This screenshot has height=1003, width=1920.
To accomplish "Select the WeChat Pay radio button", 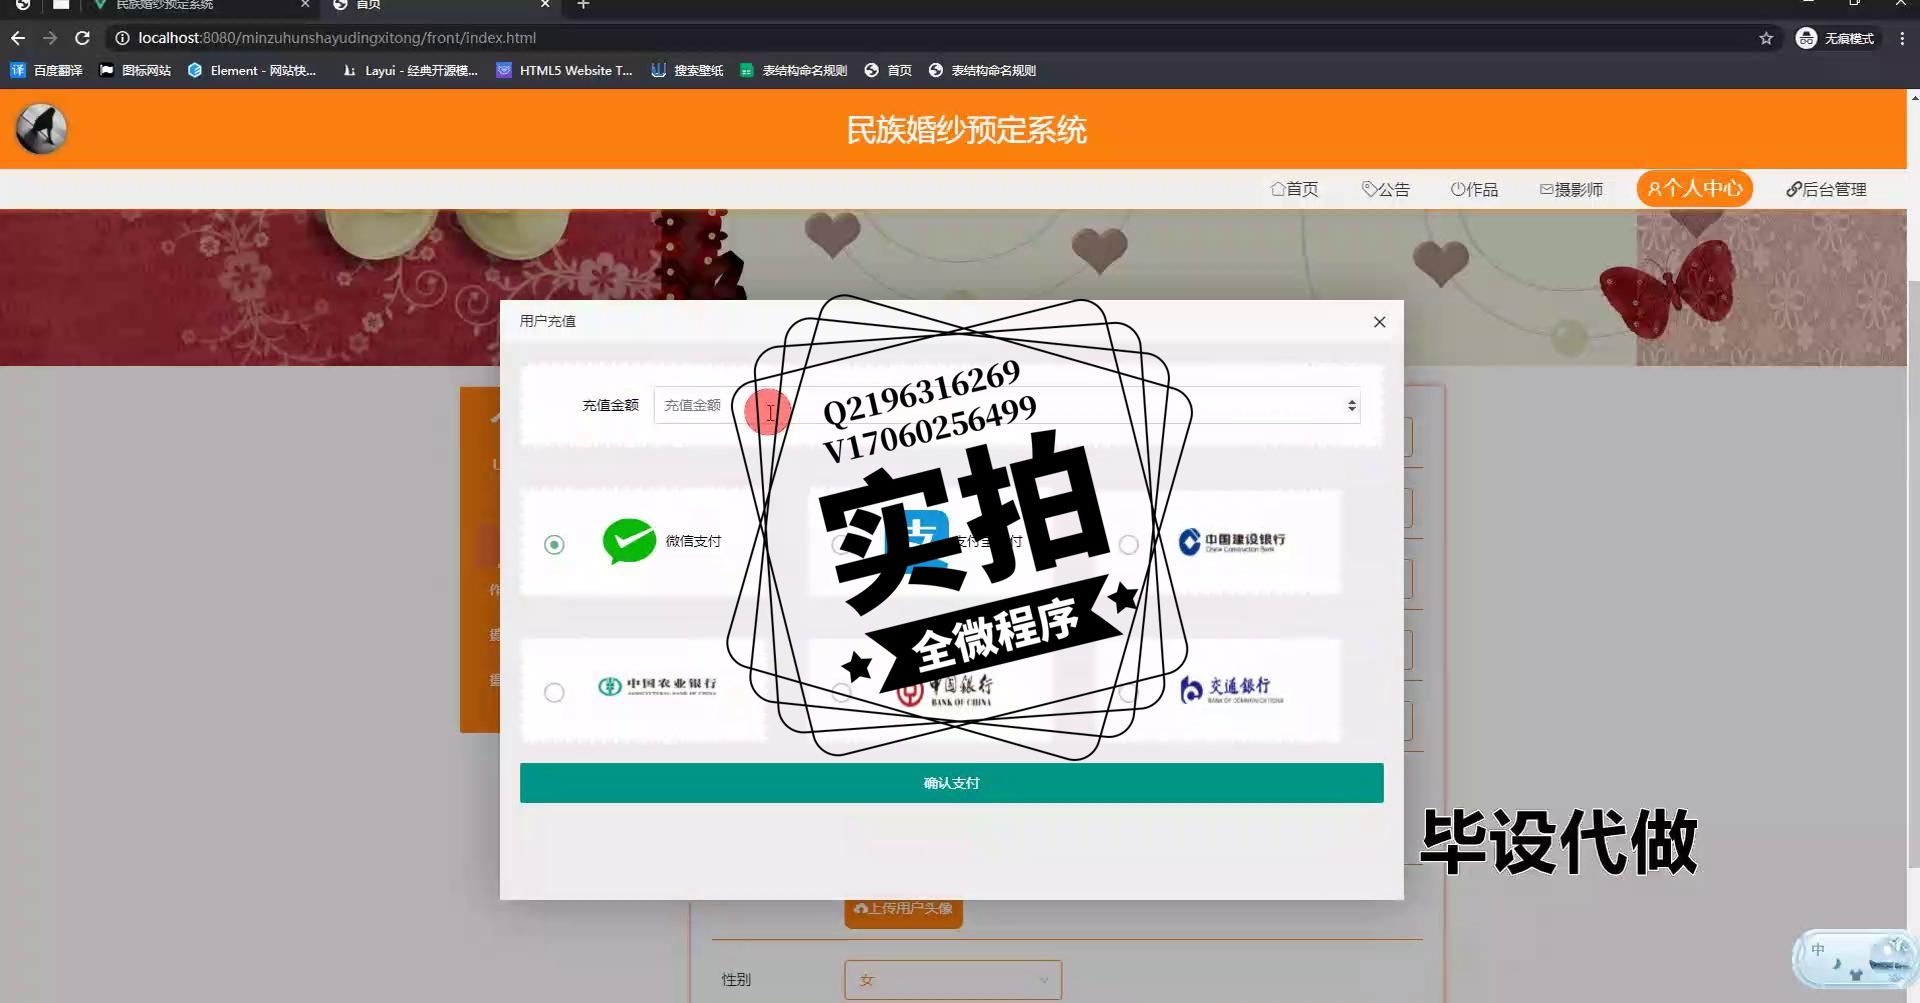I will (554, 544).
